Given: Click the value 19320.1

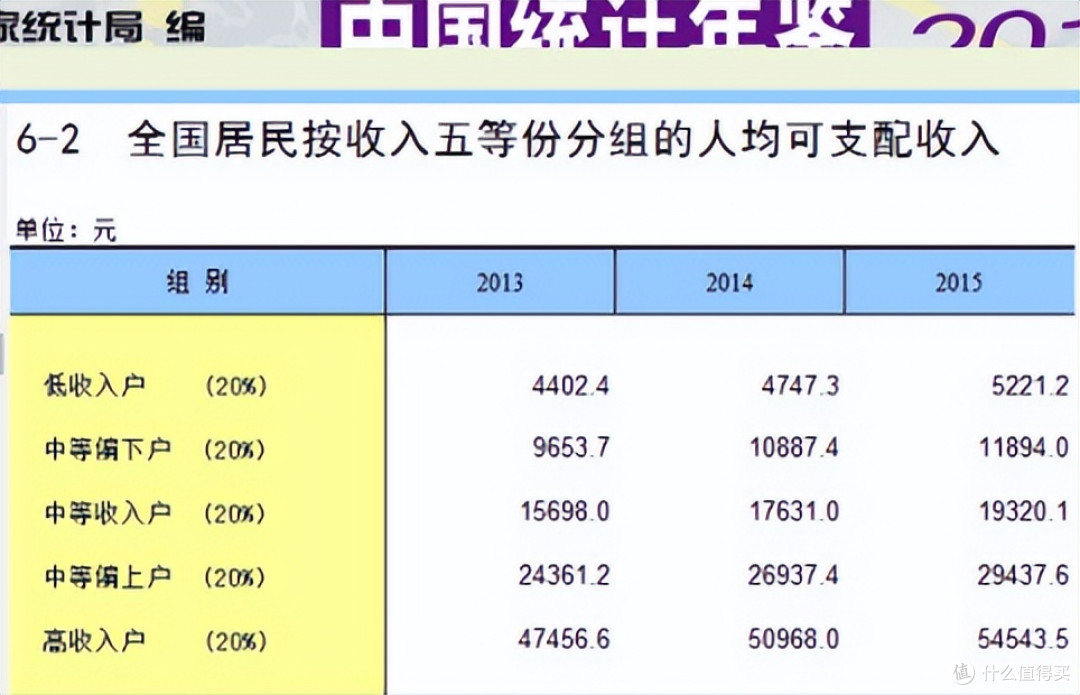Looking at the screenshot, I should point(1024,511).
